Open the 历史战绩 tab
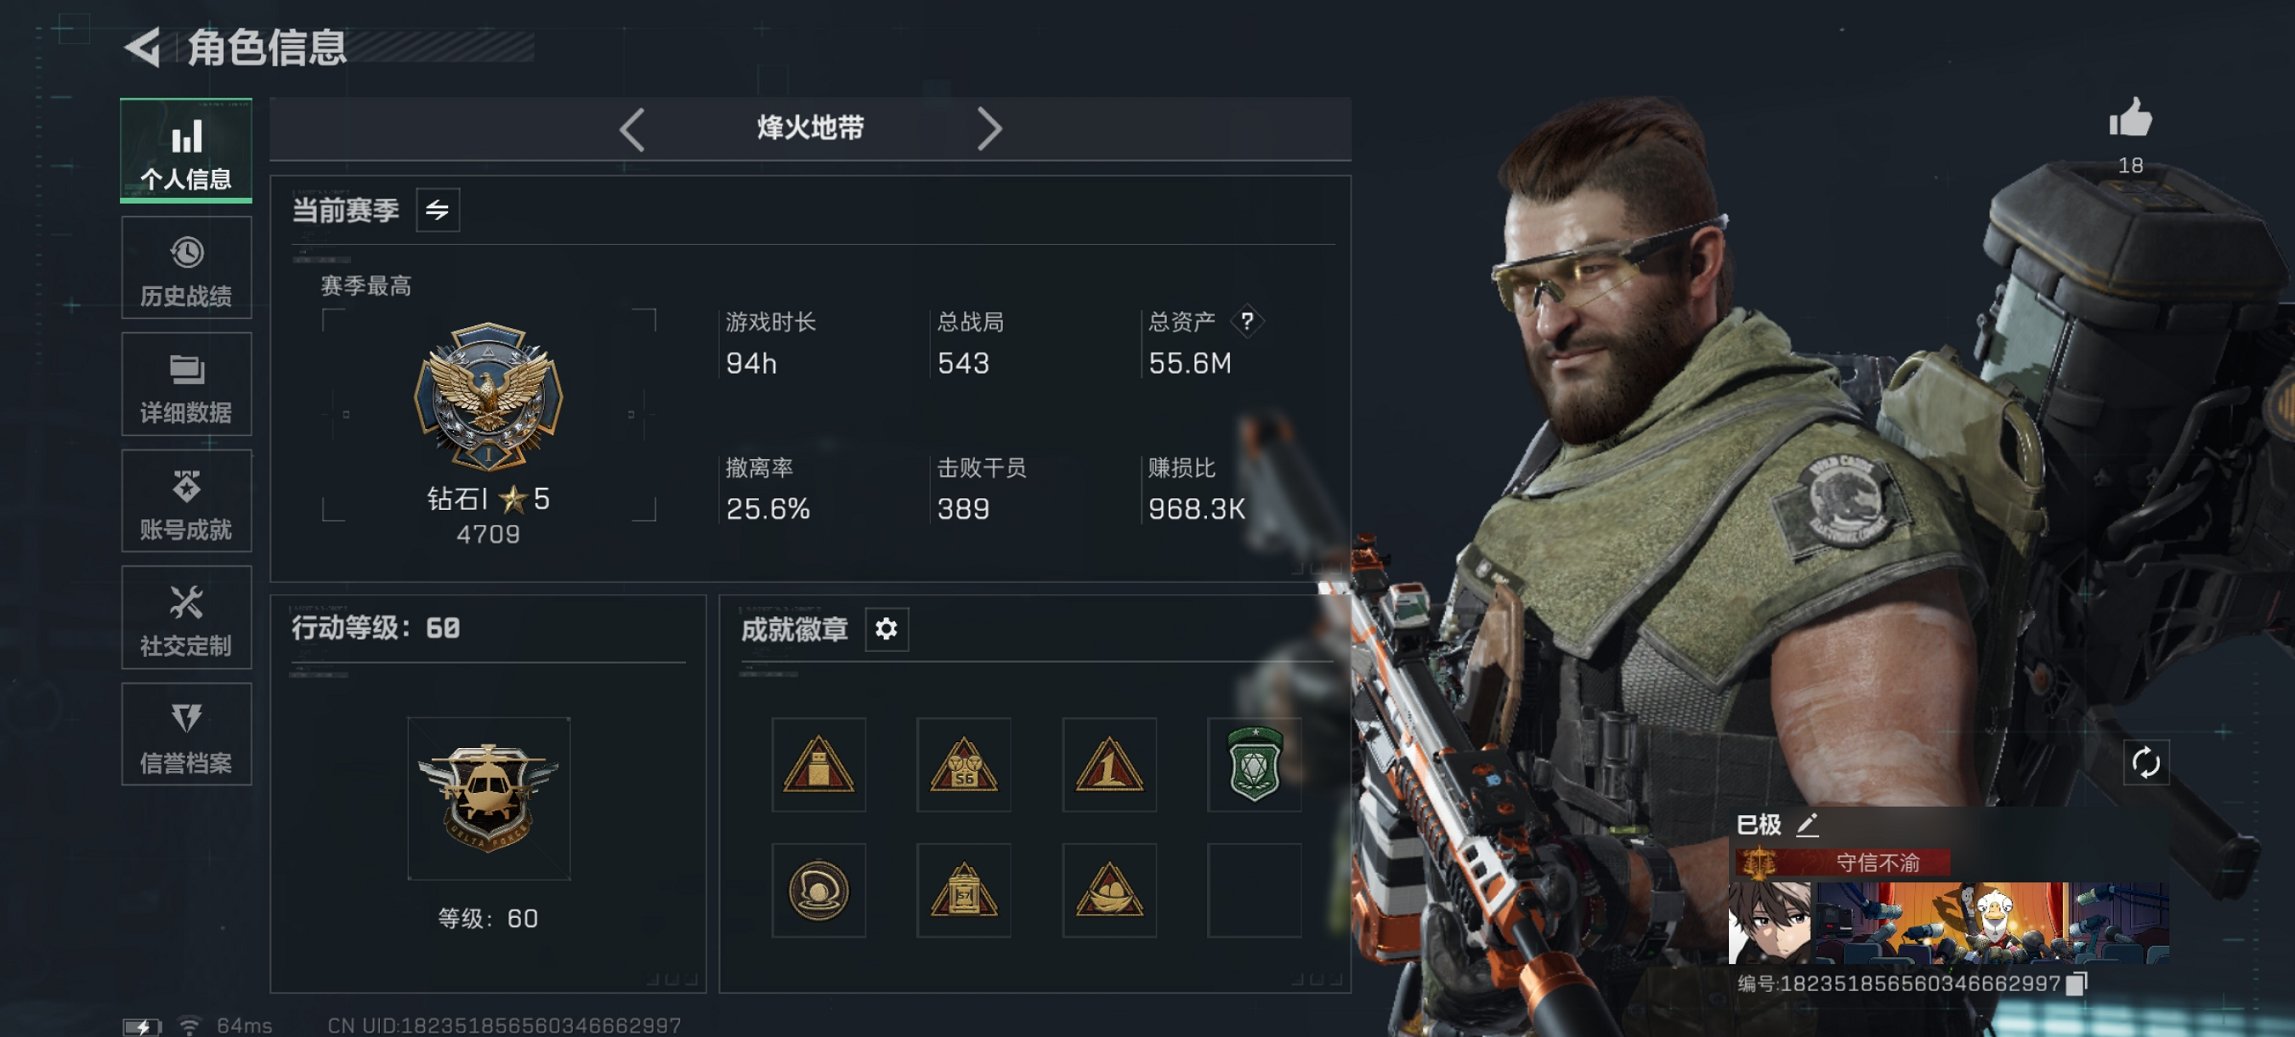The height and width of the screenshot is (1037, 2295). [186, 268]
